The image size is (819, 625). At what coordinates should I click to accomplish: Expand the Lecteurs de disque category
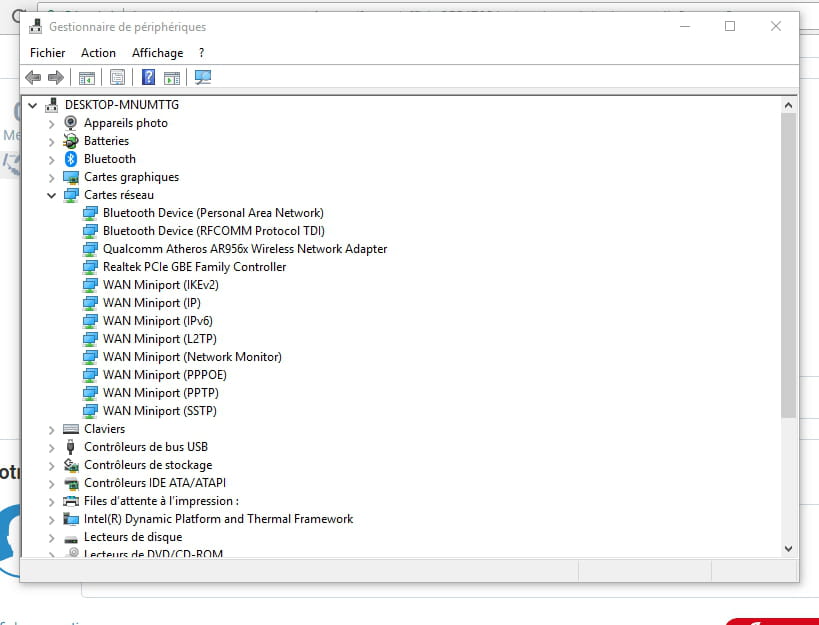click(51, 538)
